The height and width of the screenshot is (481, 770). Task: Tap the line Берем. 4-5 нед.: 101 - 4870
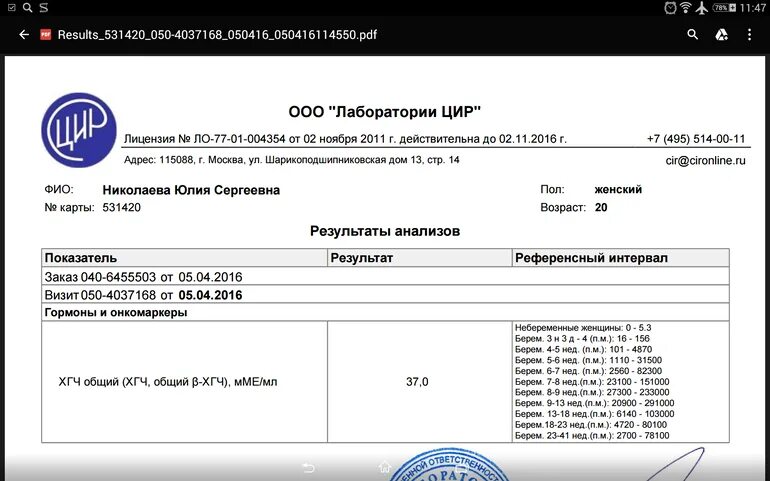tap(583, 349)
